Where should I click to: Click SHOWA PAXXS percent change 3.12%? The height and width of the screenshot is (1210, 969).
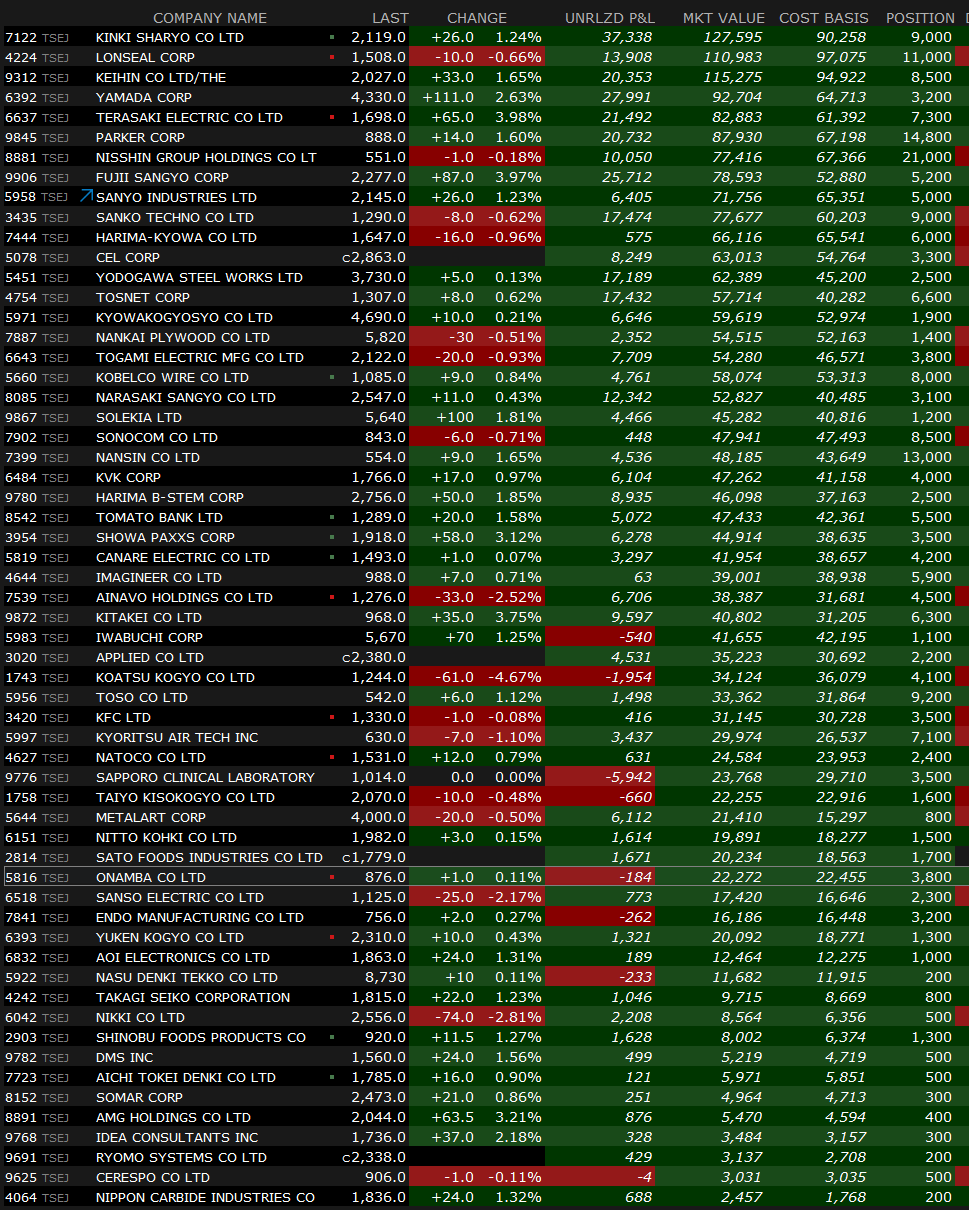pyautogui.click(x=518, y=537)
